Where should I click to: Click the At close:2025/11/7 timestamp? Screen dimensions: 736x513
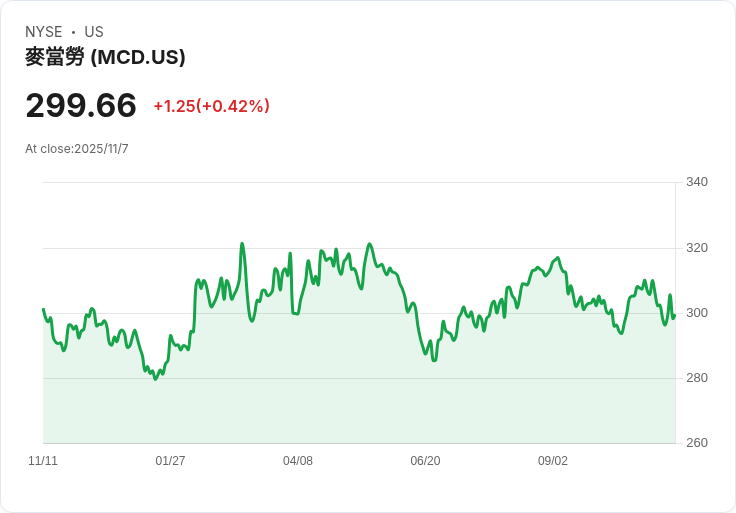click(77, 149)
